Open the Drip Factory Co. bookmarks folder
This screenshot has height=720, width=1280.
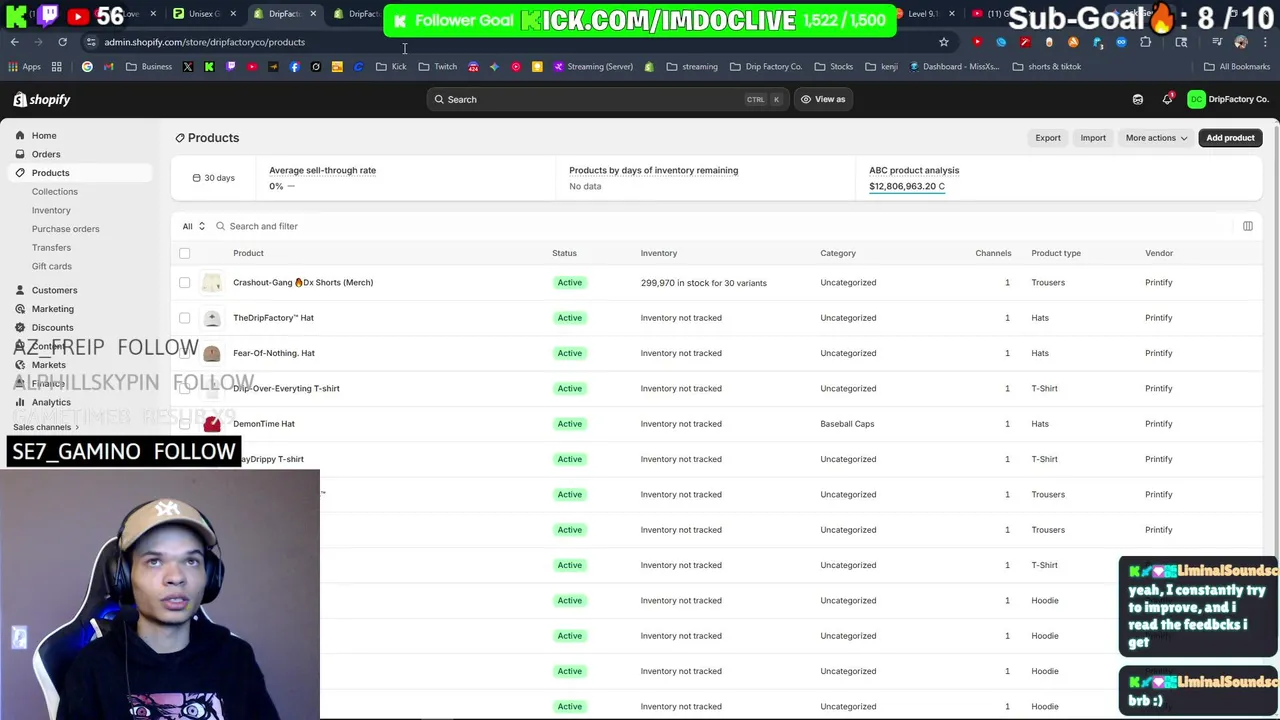coord(766,67)
